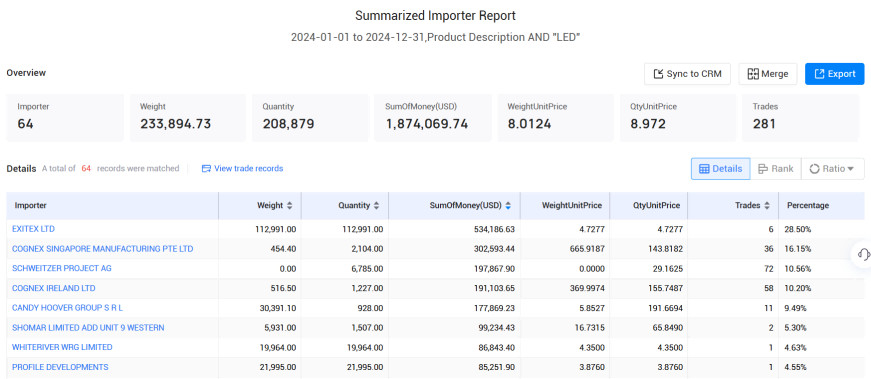Sort by SumOfMoney(USD) column arrows
871x379 pixels.
(508, 206)
